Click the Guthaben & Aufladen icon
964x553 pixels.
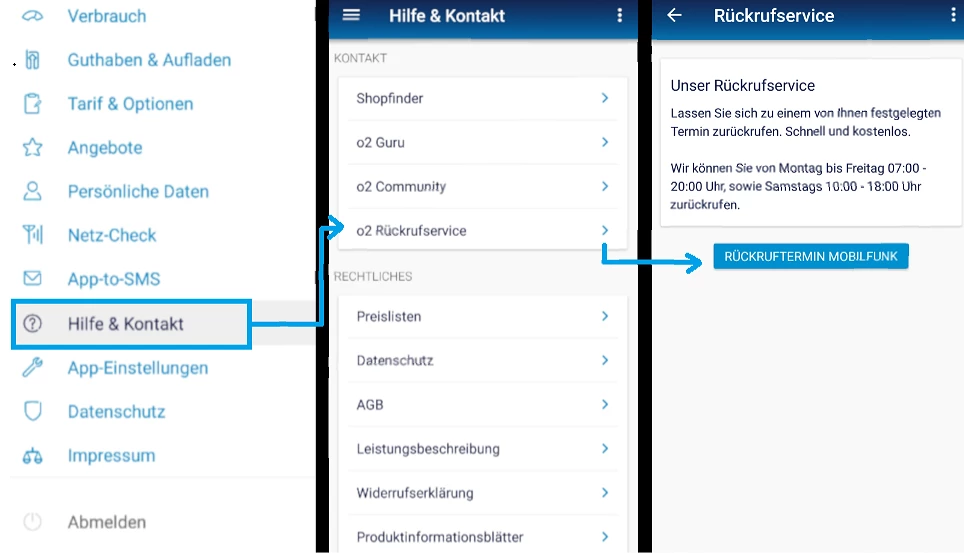click(33, 60)
